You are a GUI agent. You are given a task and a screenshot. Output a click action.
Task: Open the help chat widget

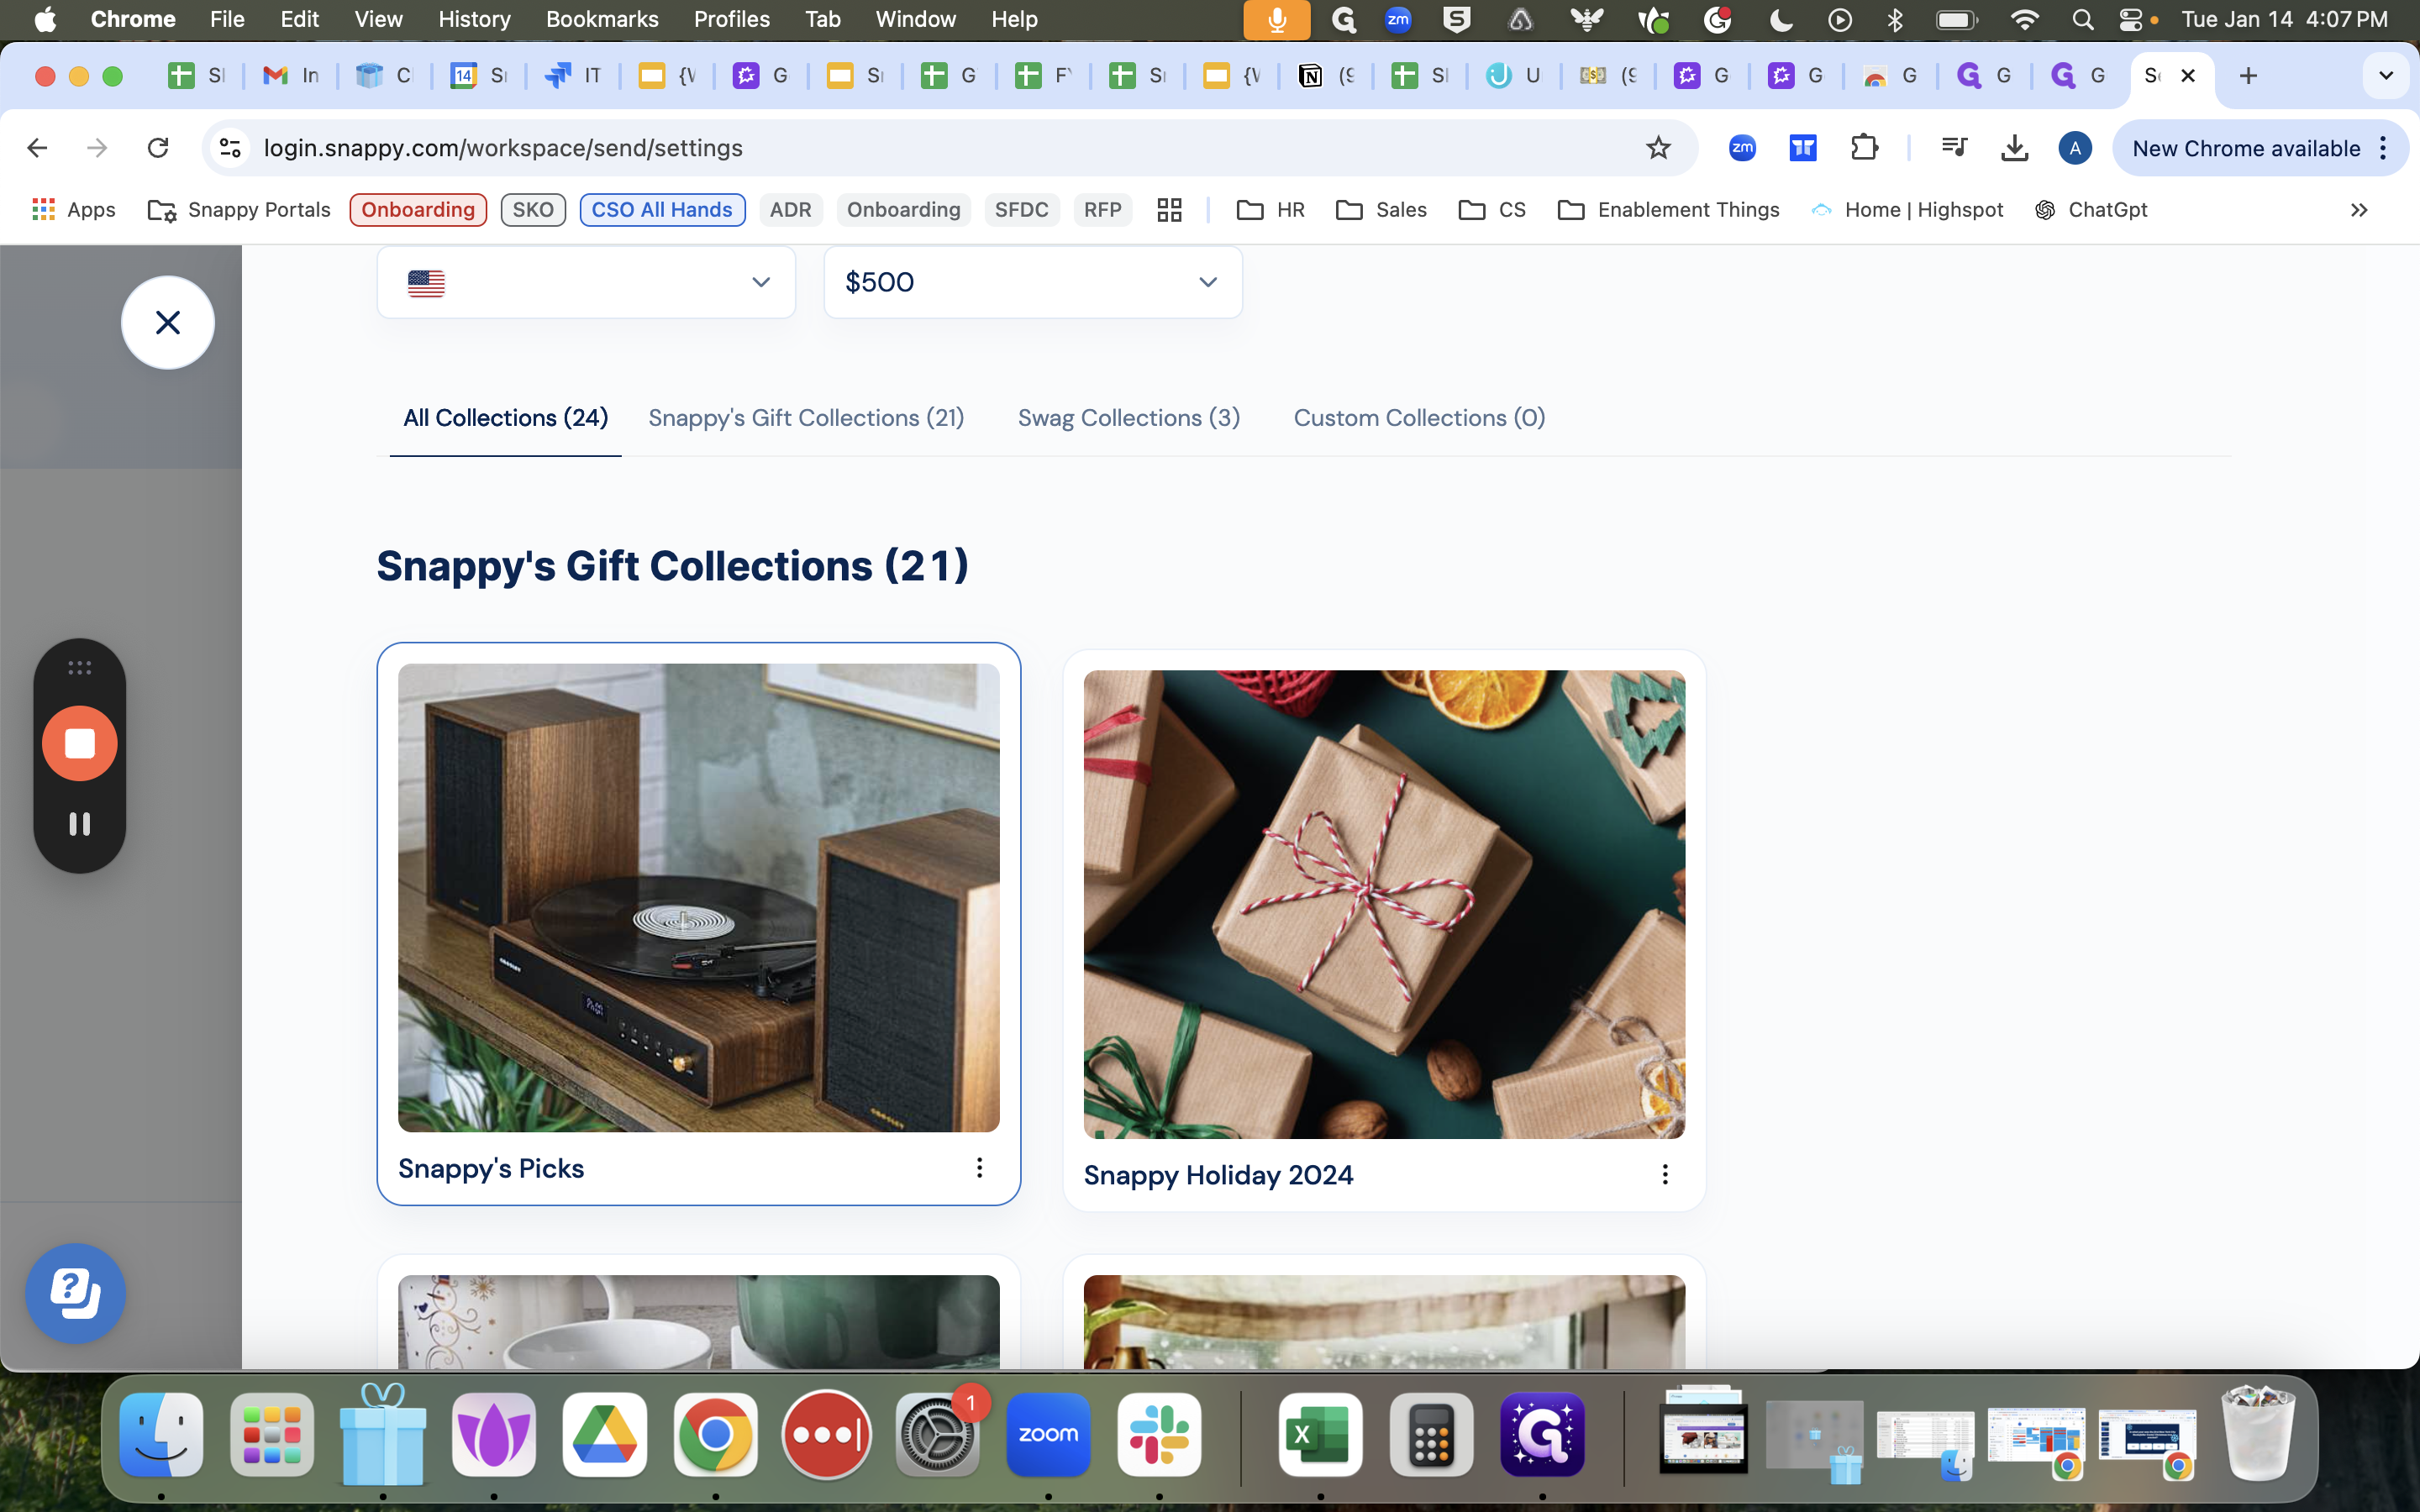tap(75, 1292)
